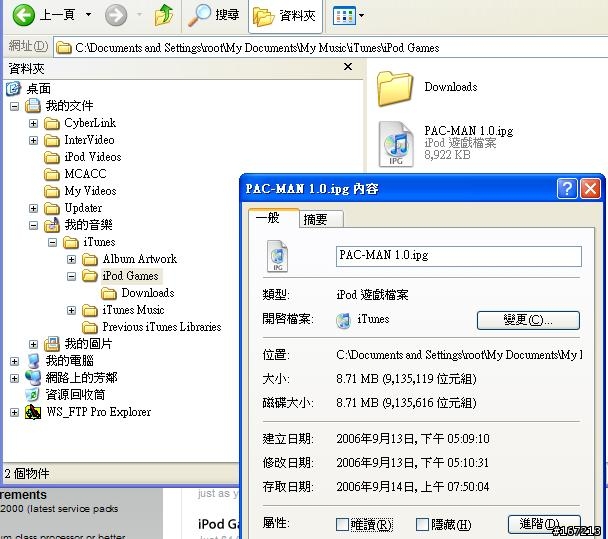Collapse the iTunes tree node
The width and height of the screenshot is (608, 539).
pyautogui.click(x=52, y=242)
